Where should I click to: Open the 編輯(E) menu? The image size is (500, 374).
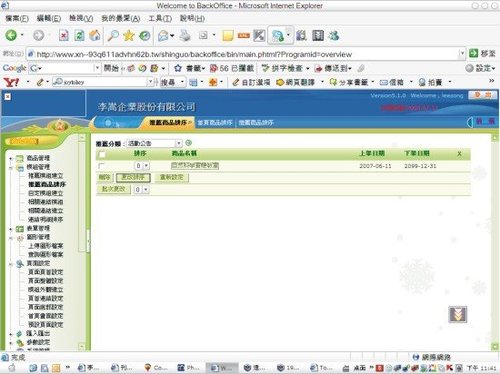pyautogui.click(x=49, y=18)
